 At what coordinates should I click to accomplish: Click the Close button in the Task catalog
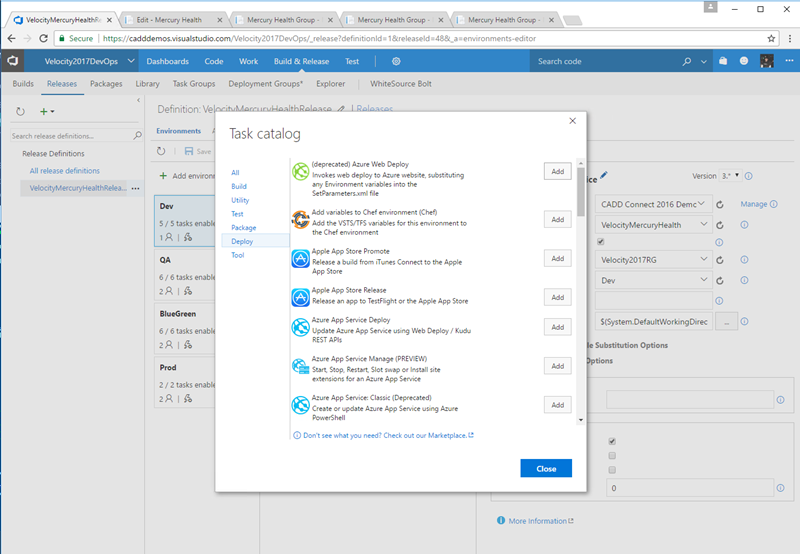(546, 468)
